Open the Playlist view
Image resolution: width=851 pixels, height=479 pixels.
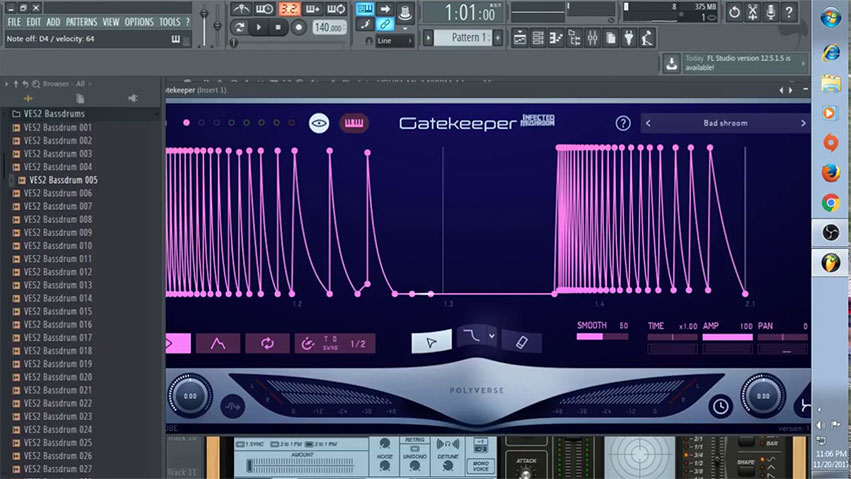pyautogui.click(x=520, y=38)
